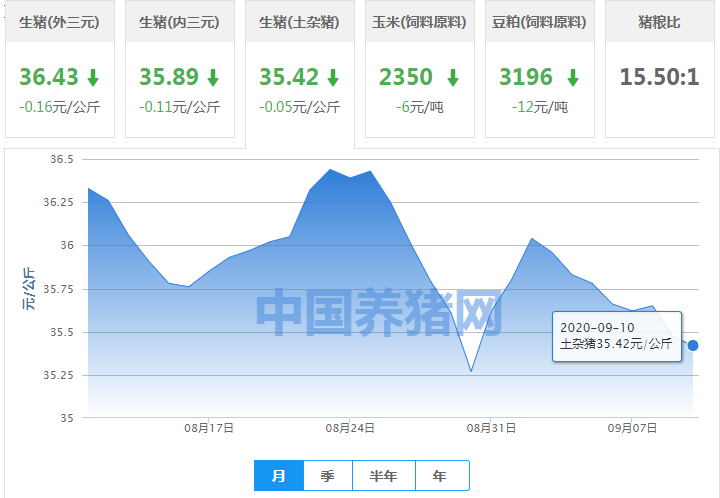Select the 生猪(外三元) tab
720x498 pixels.
click(x=60, y=21)
